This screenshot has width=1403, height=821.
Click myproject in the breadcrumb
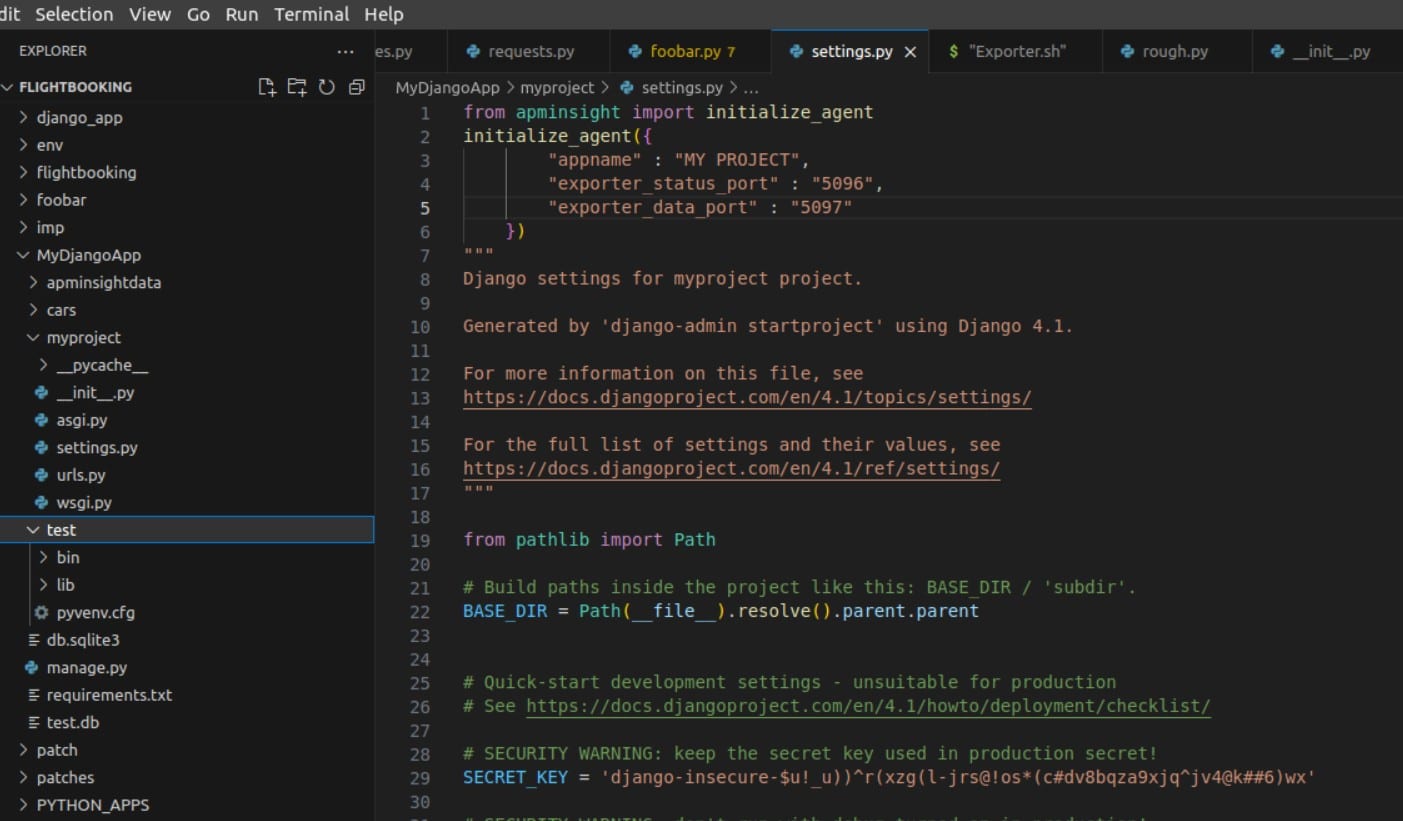pyautogui.click(x=556, y=88)
